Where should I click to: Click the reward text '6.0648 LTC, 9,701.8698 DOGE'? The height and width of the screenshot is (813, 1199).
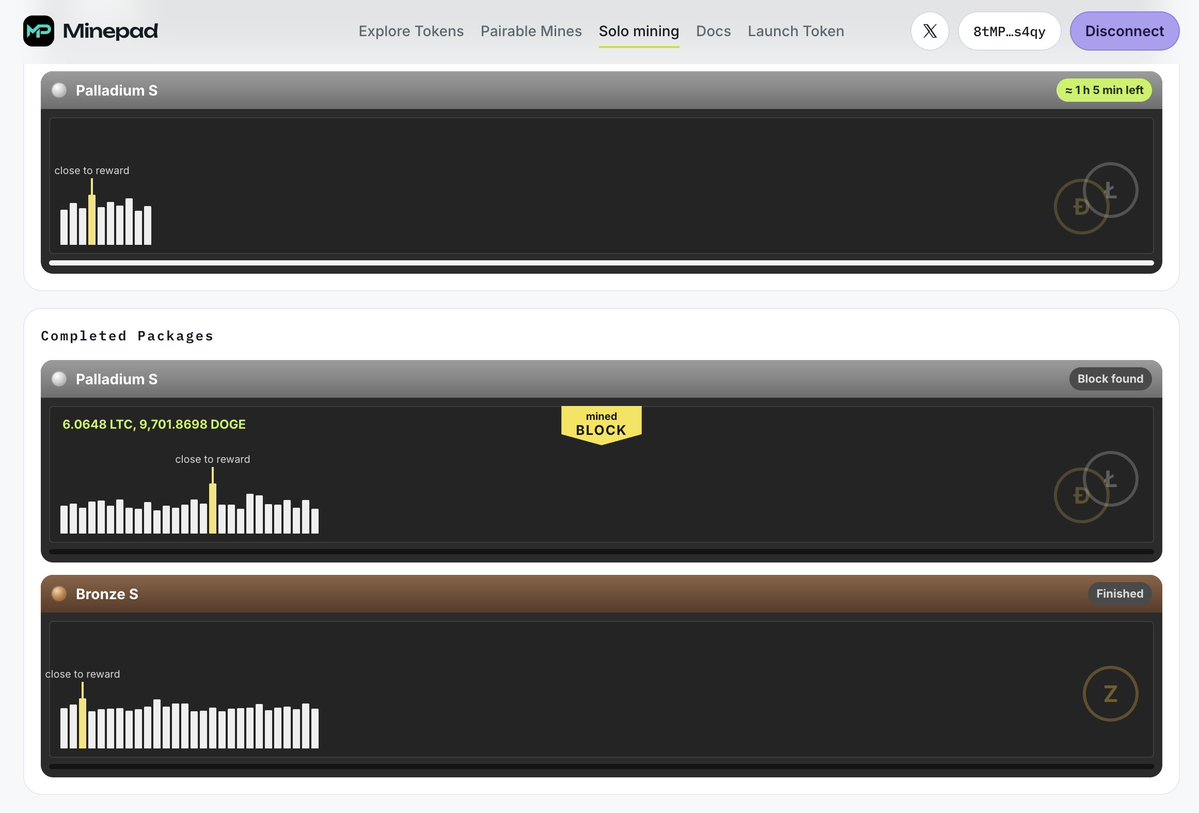click(x=154, y=424)
